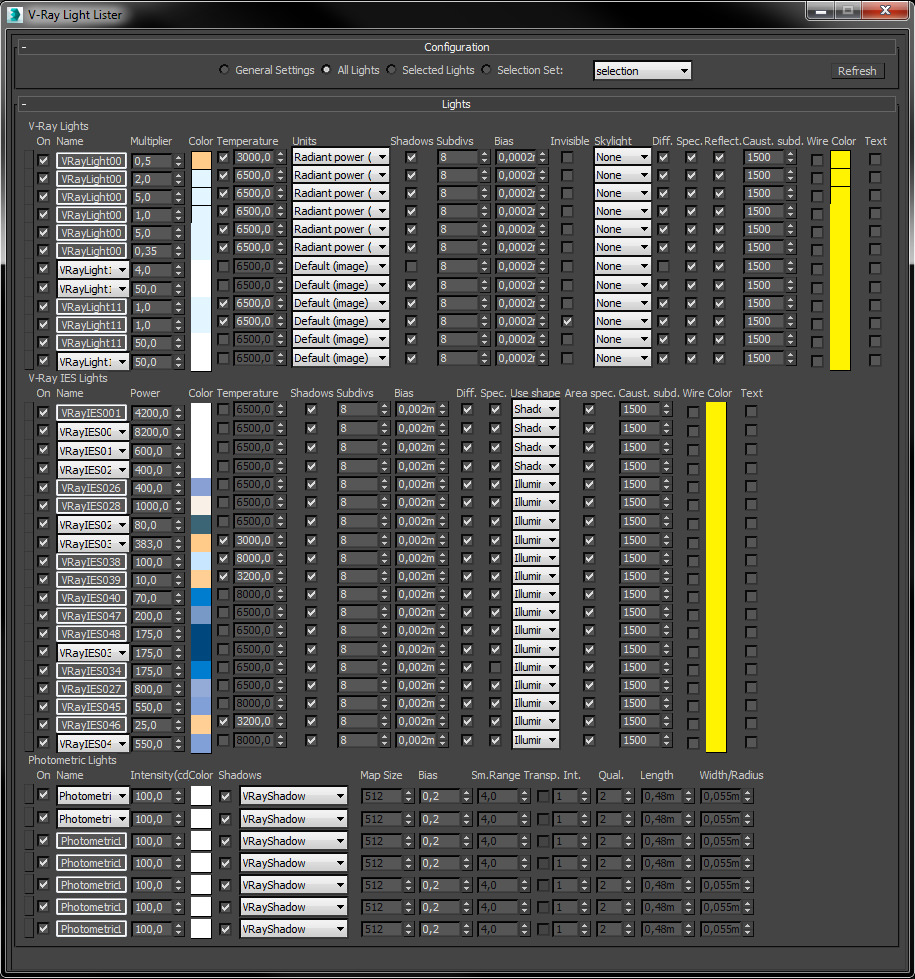Click the Bias field for VRayIES027

pyautogui.click(x=417, y=685)
